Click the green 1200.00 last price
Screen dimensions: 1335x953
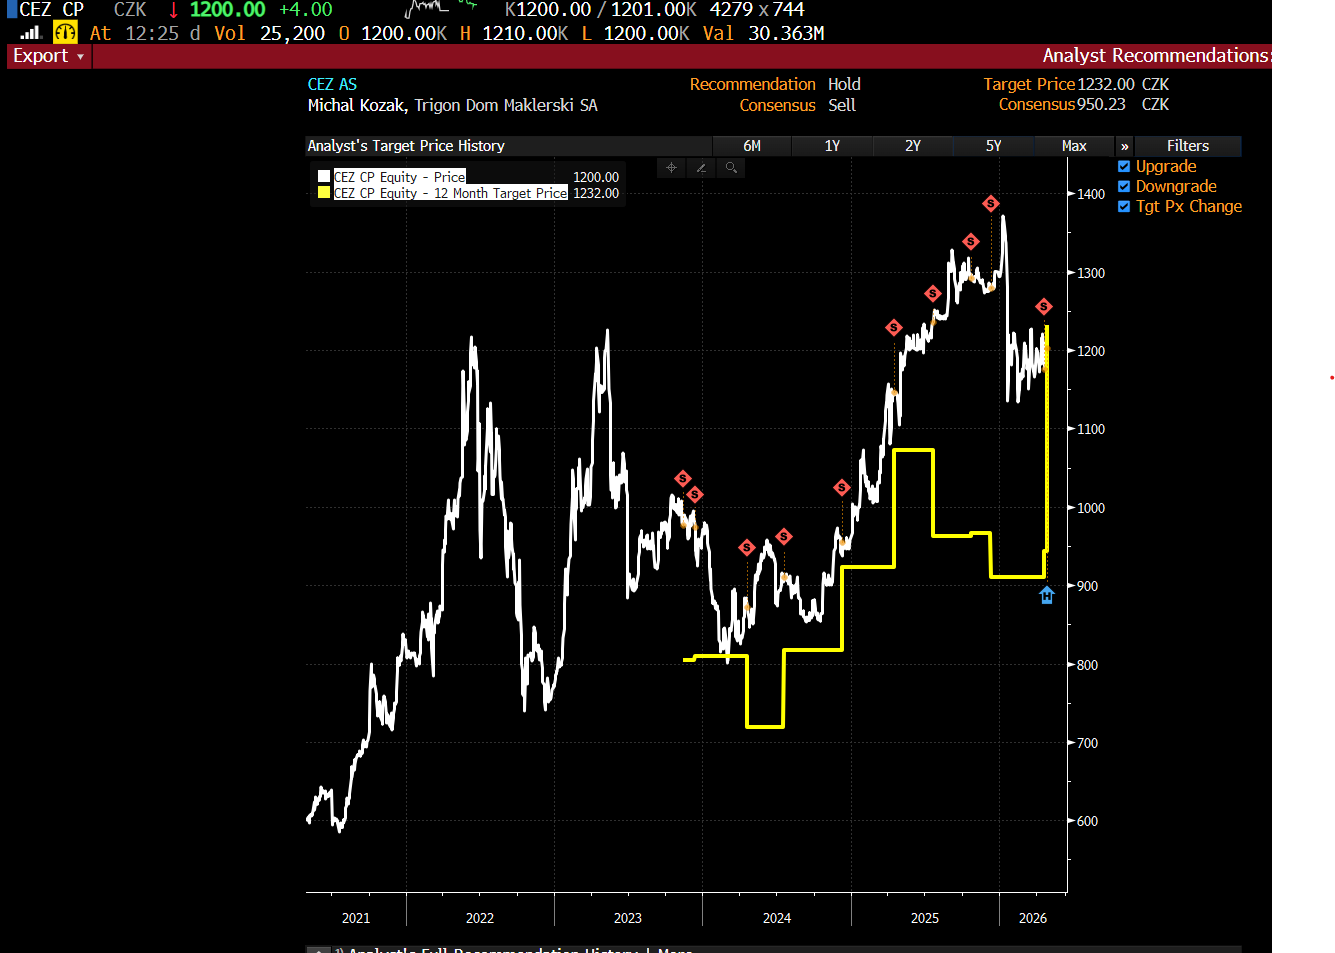click(228, 10)
